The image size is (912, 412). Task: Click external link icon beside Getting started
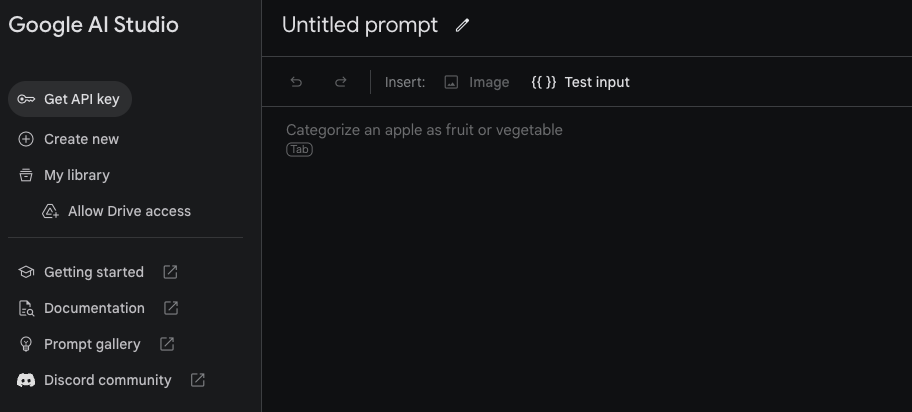point(170,272)
